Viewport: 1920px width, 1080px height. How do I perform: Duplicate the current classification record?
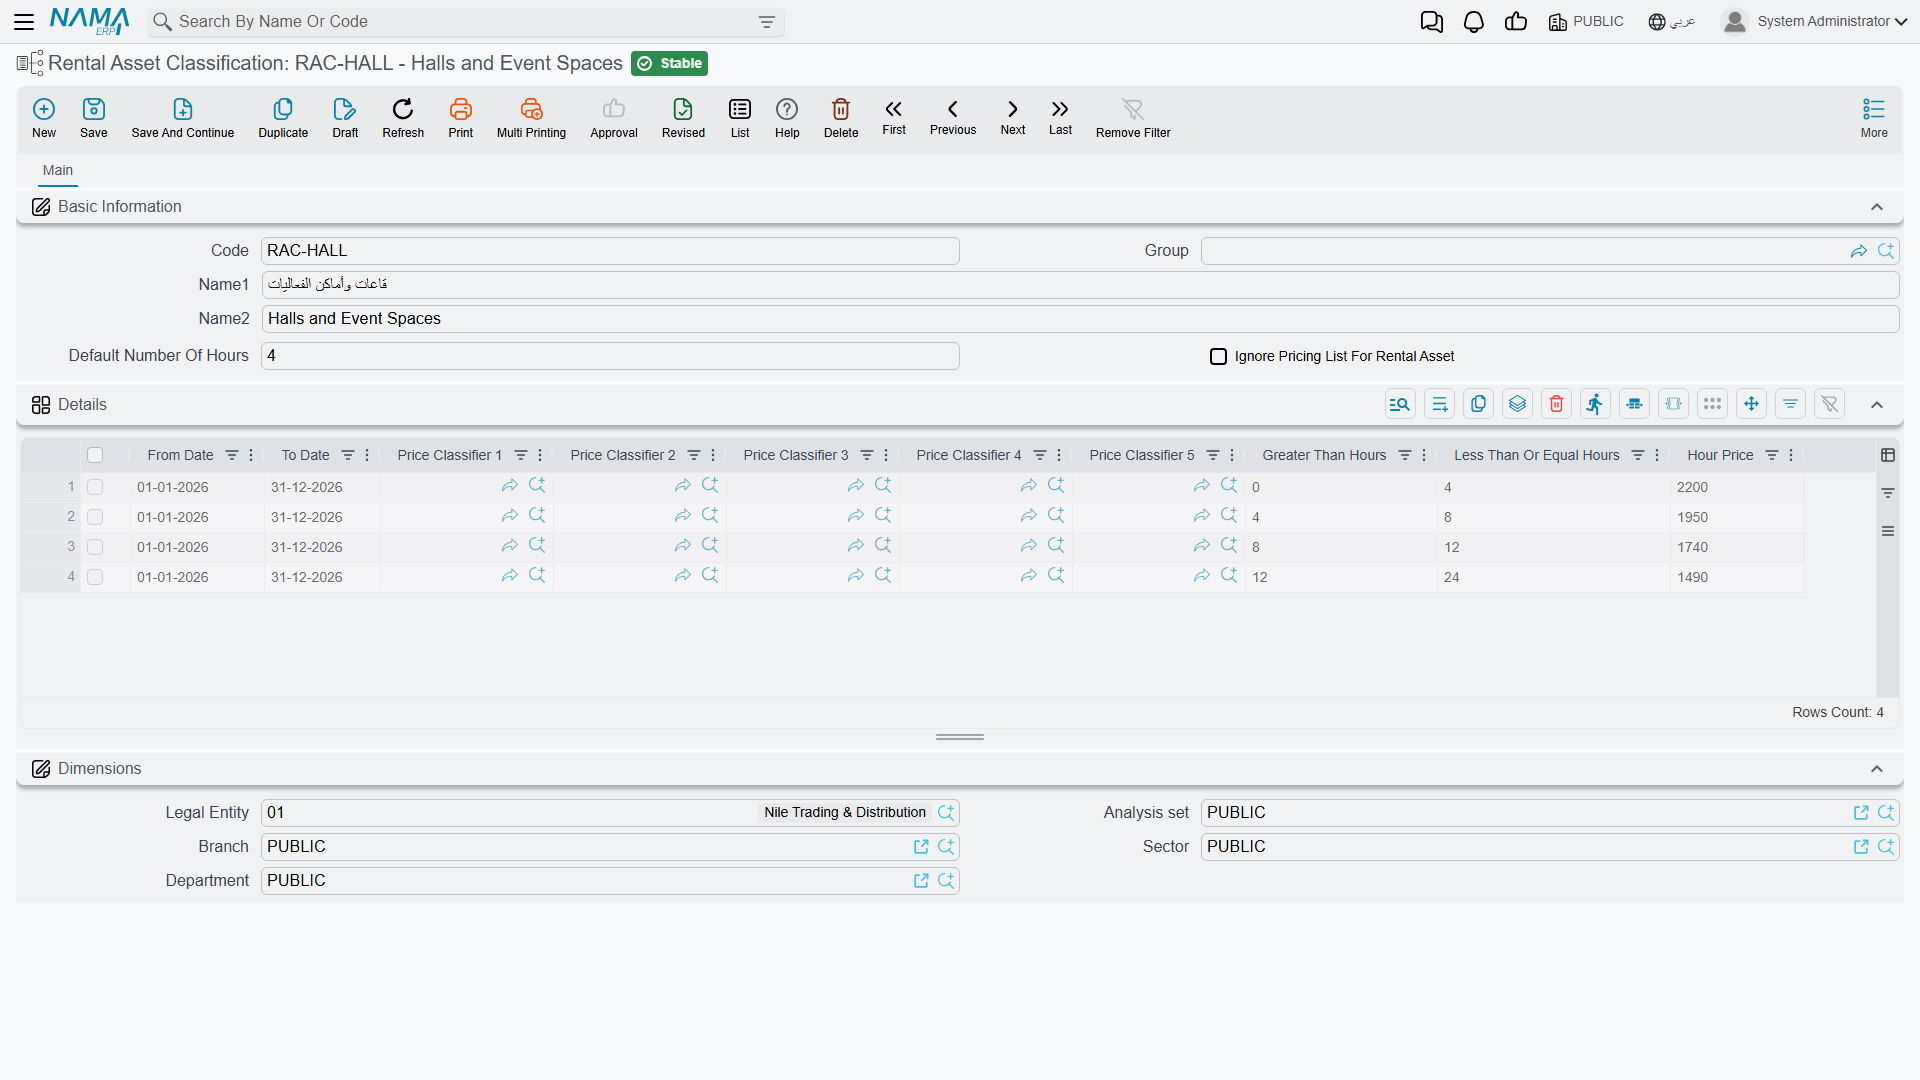click(x=283, y=118)
